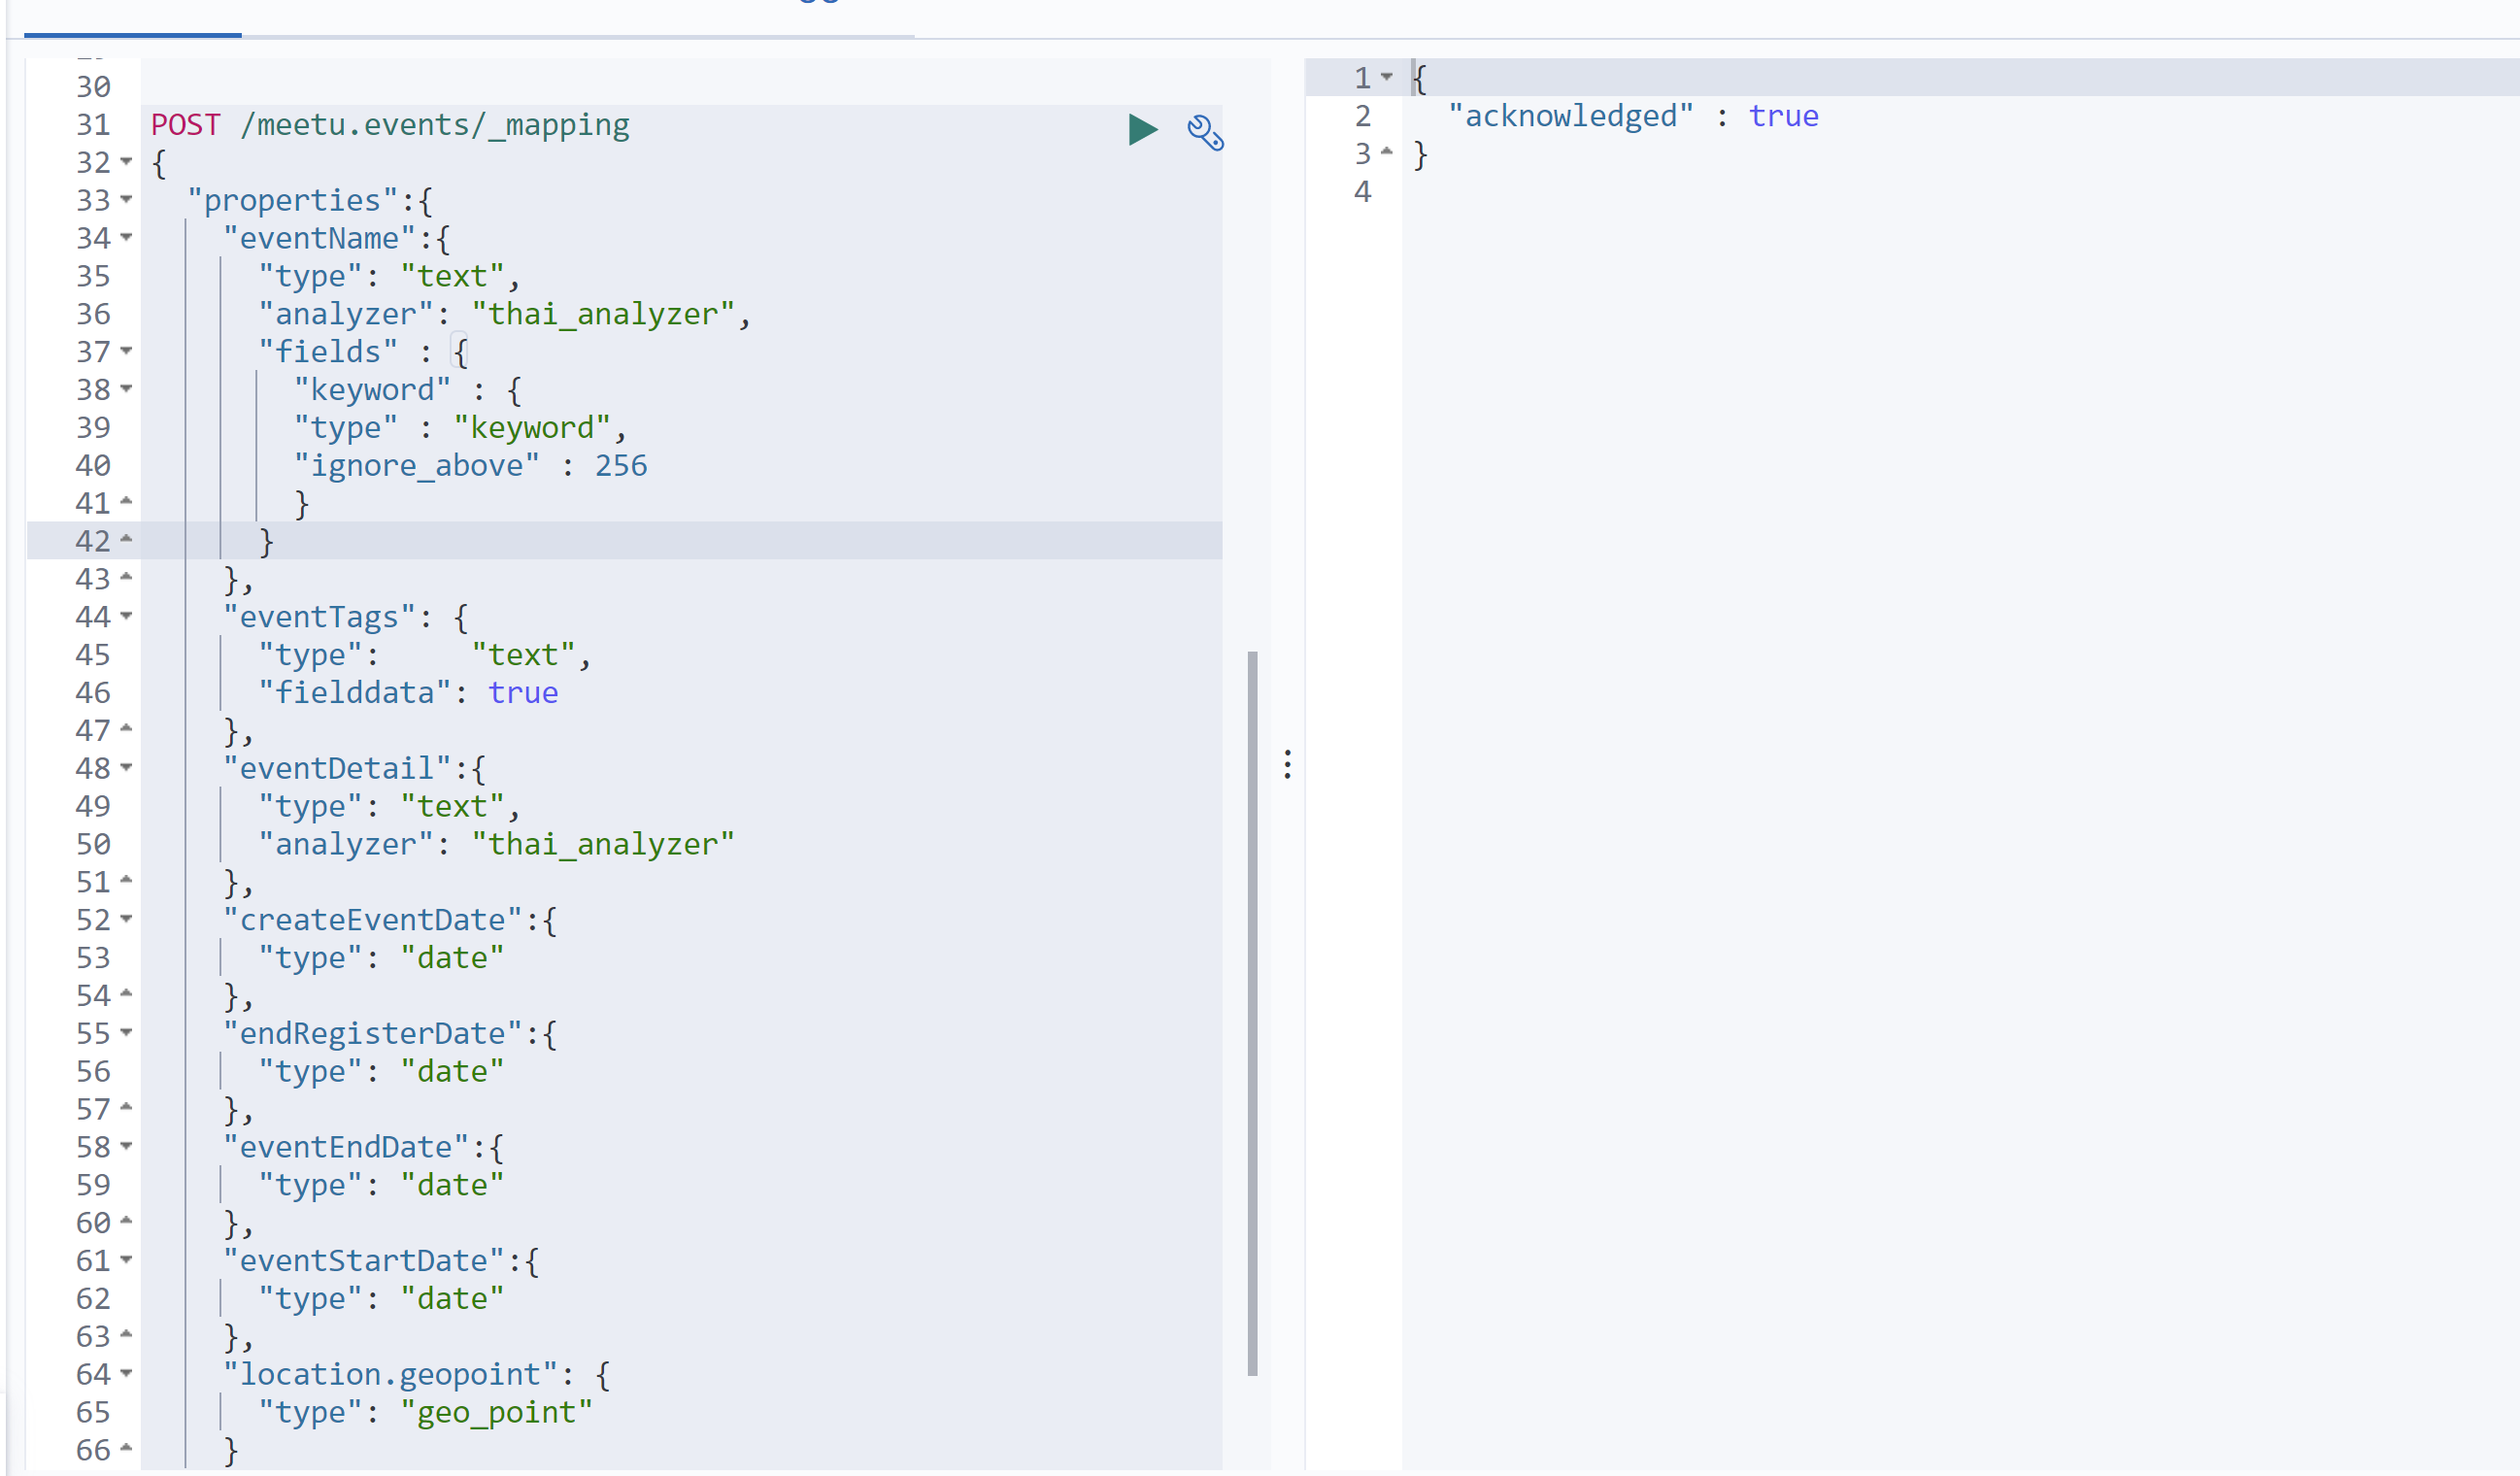Click acknowledged true in response pane
The image size is (2520, 1476).
click(1783, 116)
